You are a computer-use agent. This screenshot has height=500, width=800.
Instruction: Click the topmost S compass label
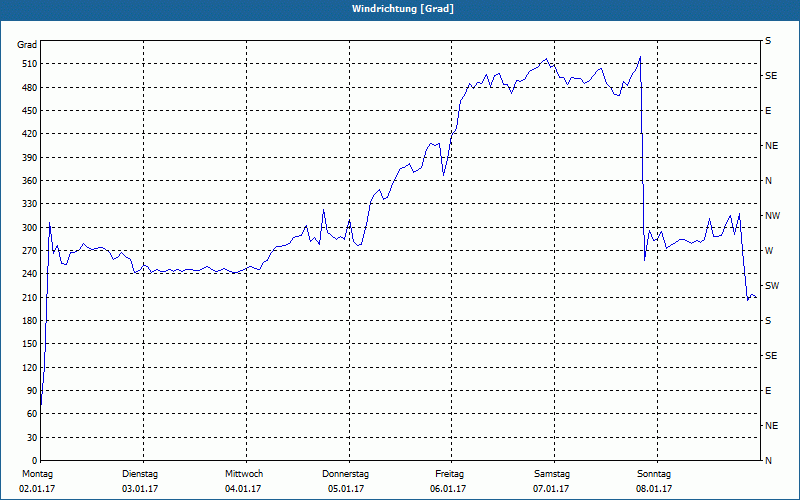point(768,41)
